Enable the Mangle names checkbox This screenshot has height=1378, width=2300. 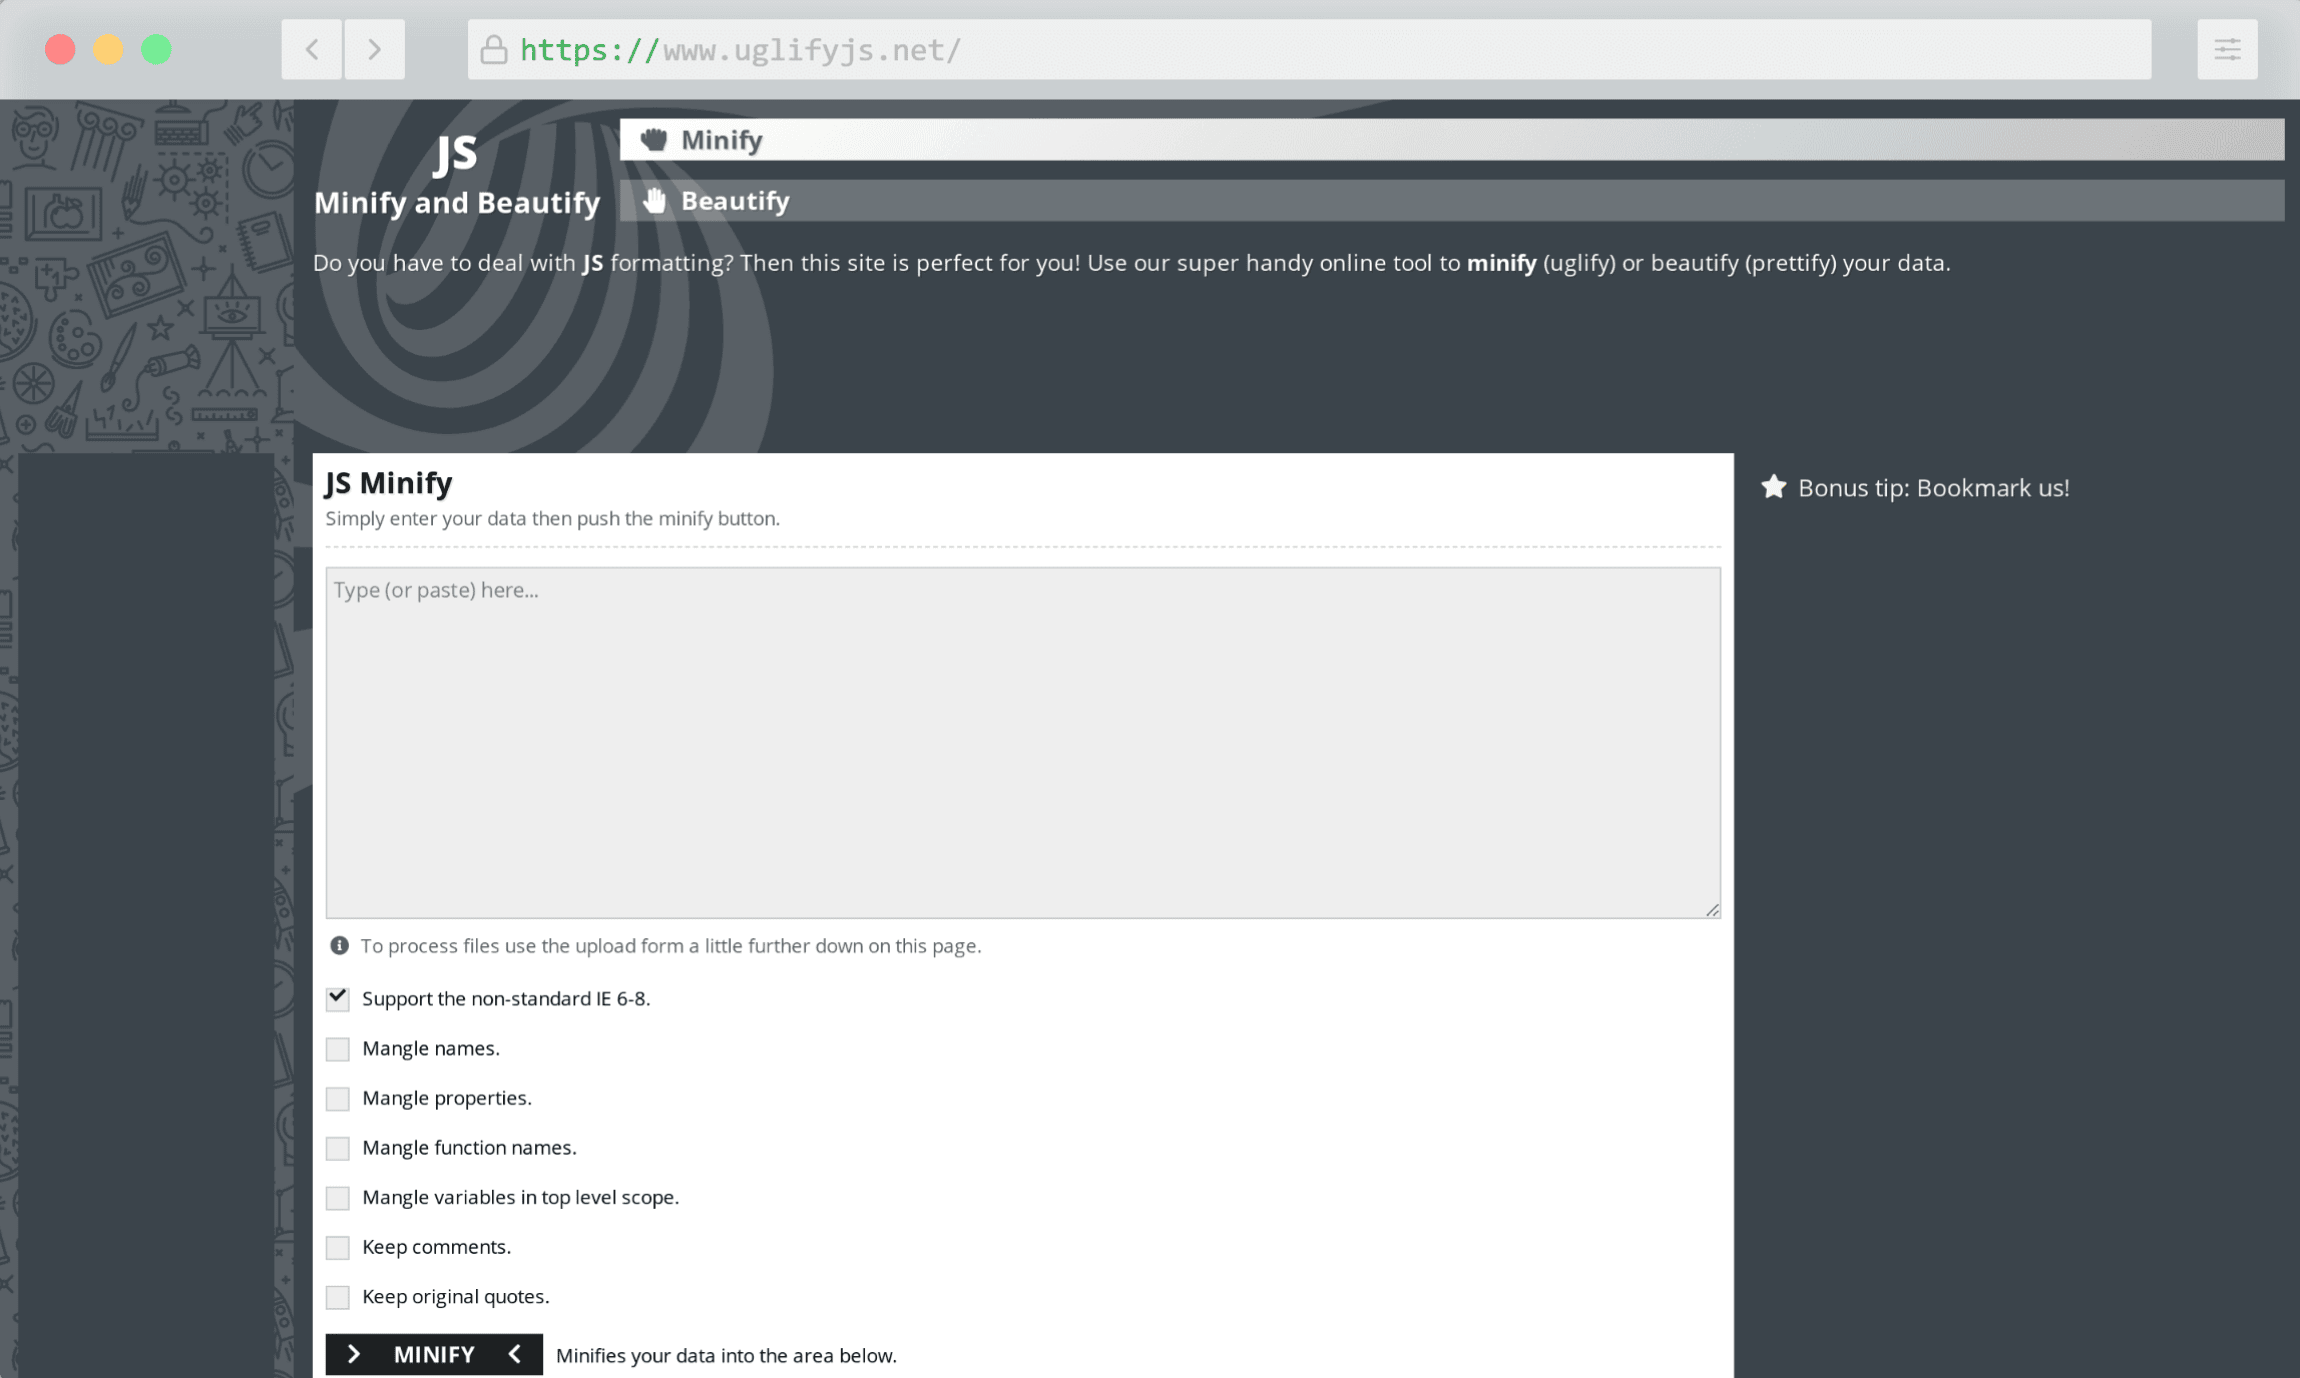point(337,1048)
